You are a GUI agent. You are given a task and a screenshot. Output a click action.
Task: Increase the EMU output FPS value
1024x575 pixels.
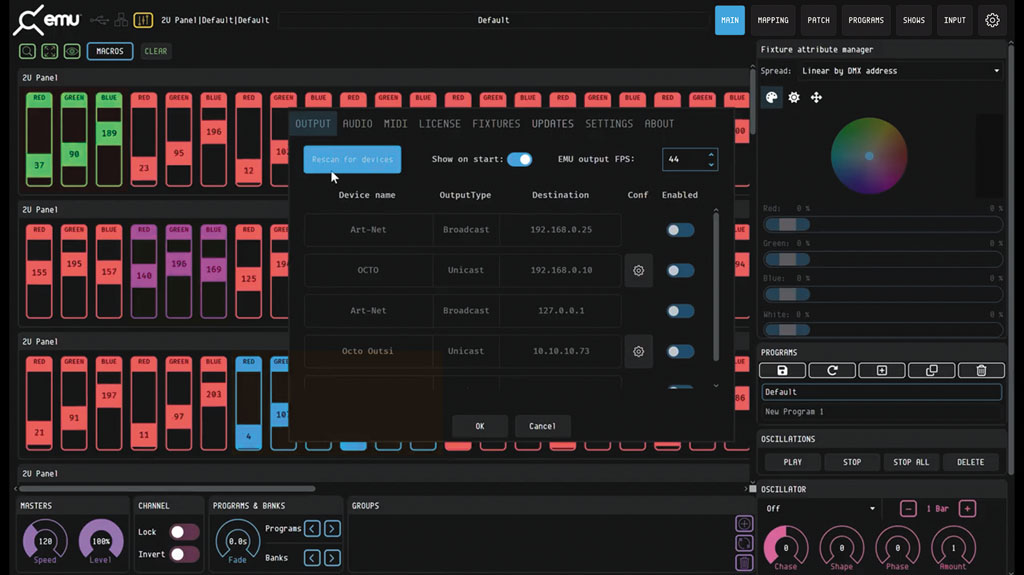coord(711,154)
